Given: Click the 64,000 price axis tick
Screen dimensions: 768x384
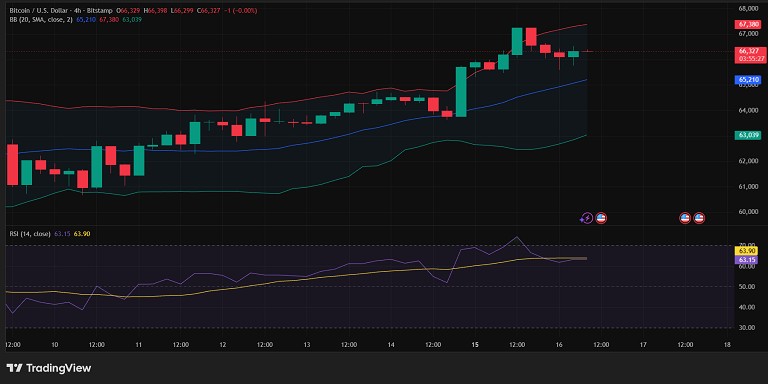Looking at the screenshot, I should coord(749,110).
